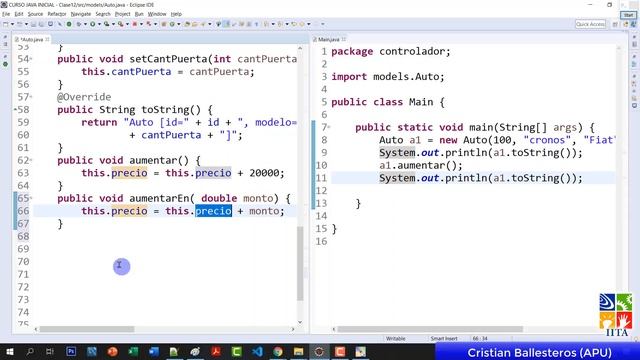Image resolution: width=640 pixels, height=360 pixels.
Task: Open Google Chrome from the taskbar
Action: (278, 351)
